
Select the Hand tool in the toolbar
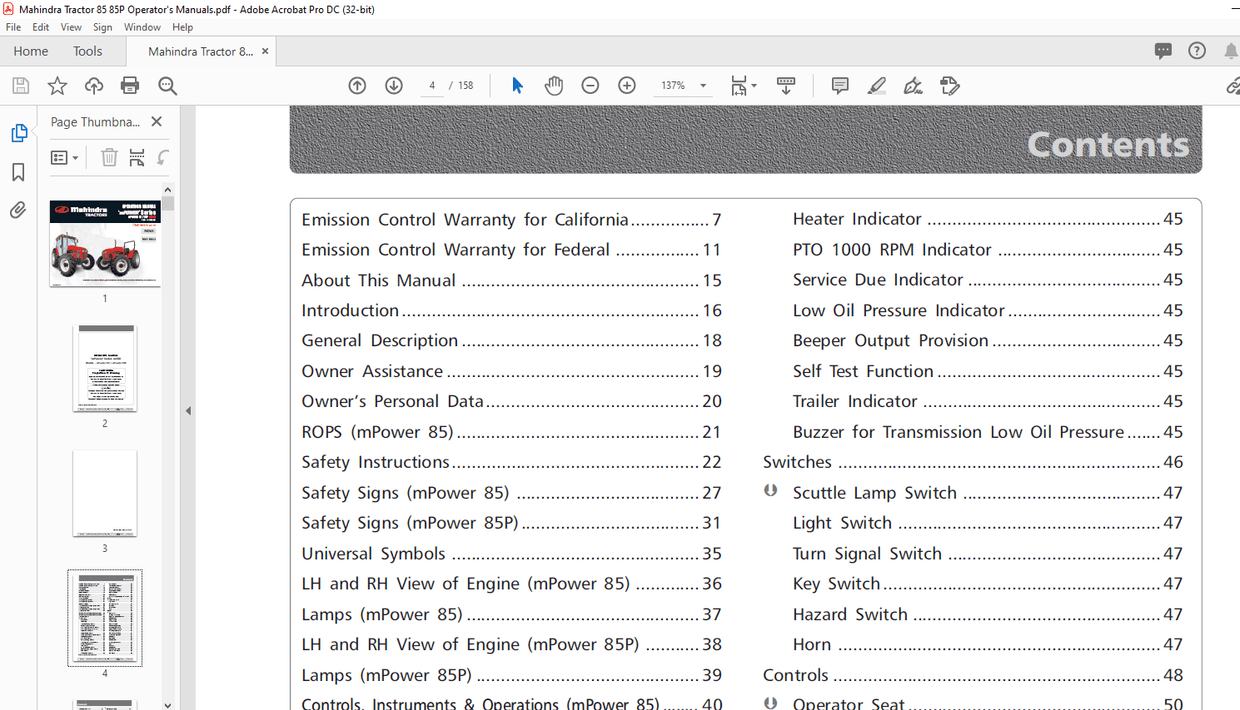(553, 85)
